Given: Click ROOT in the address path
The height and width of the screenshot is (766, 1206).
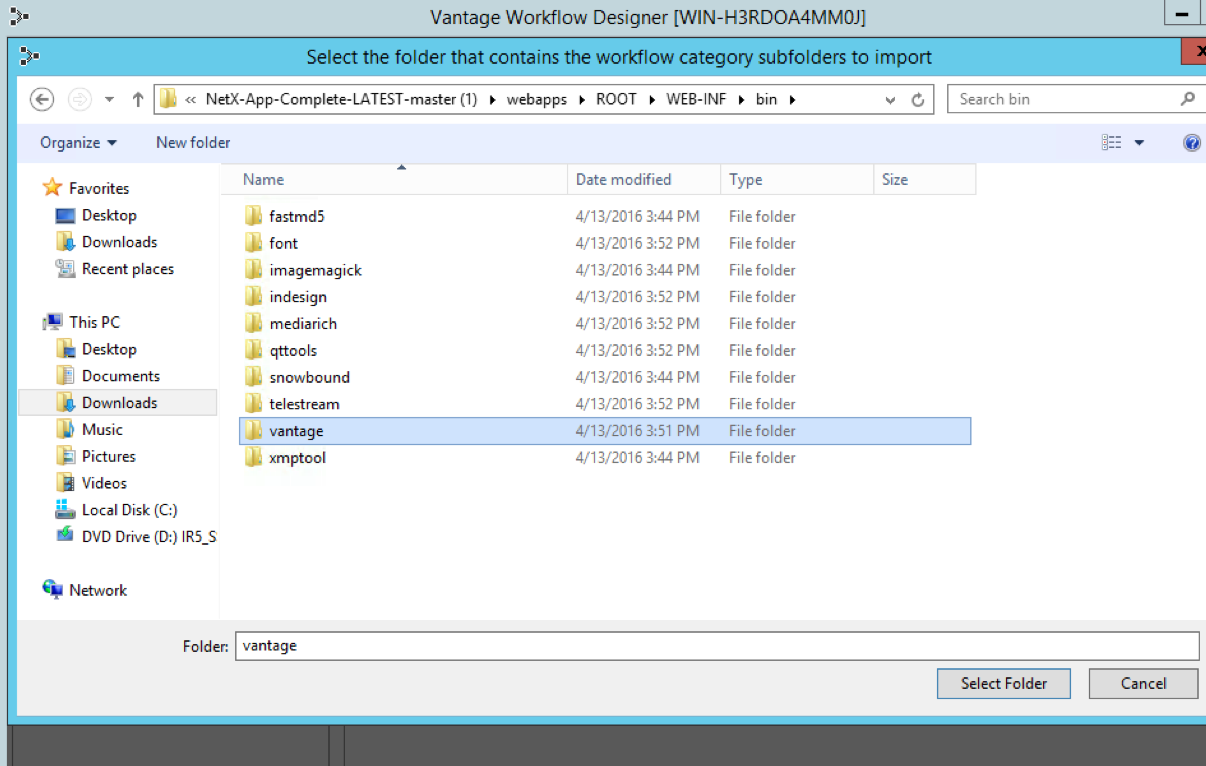Looking at the screenshot, I should 616,99.
